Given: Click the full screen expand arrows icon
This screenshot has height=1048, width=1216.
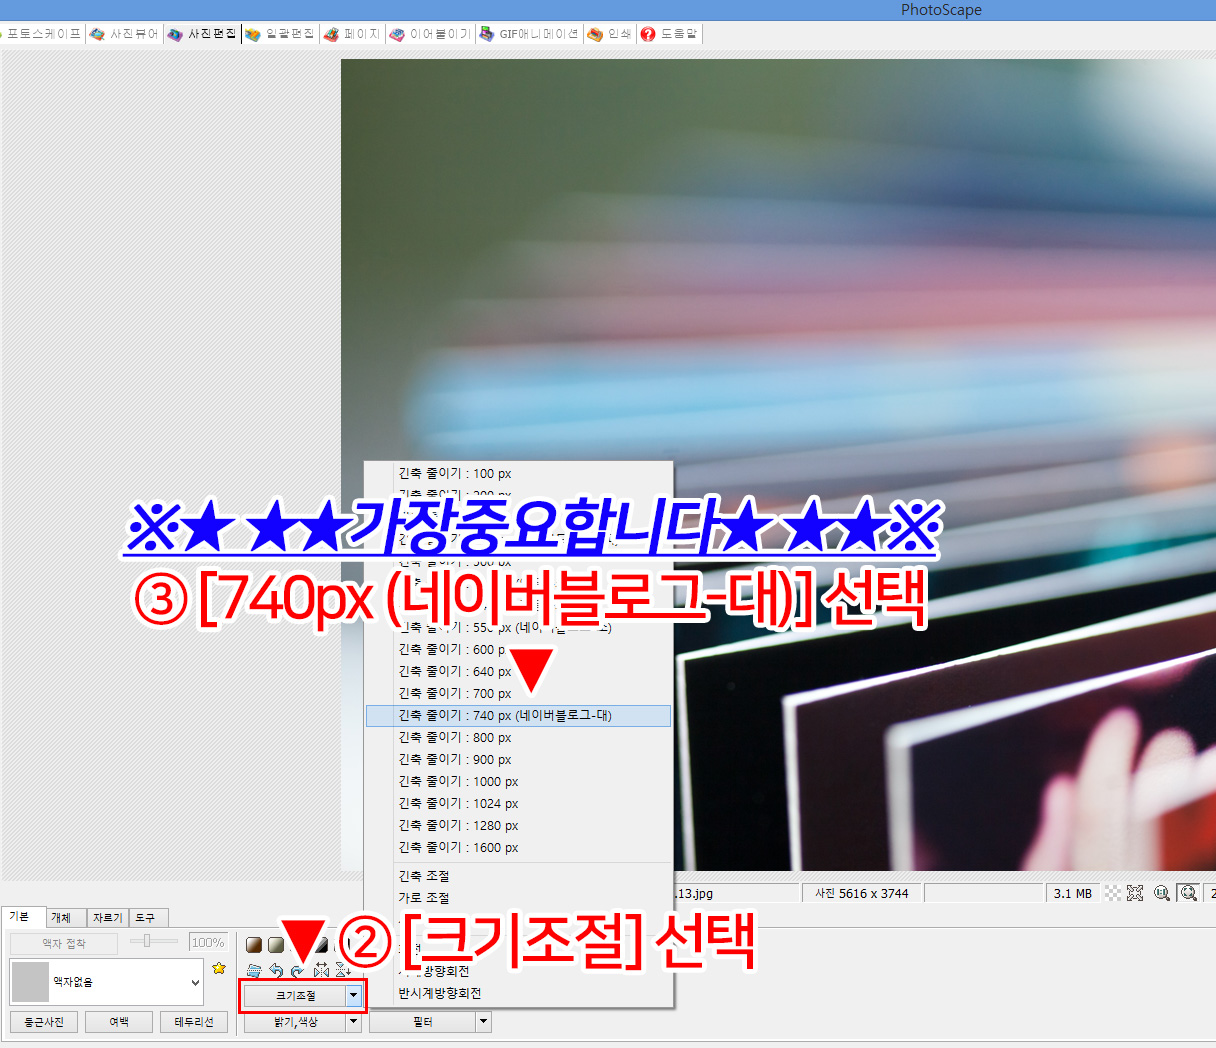Looking at the screenshot, I should (1135, 893).
